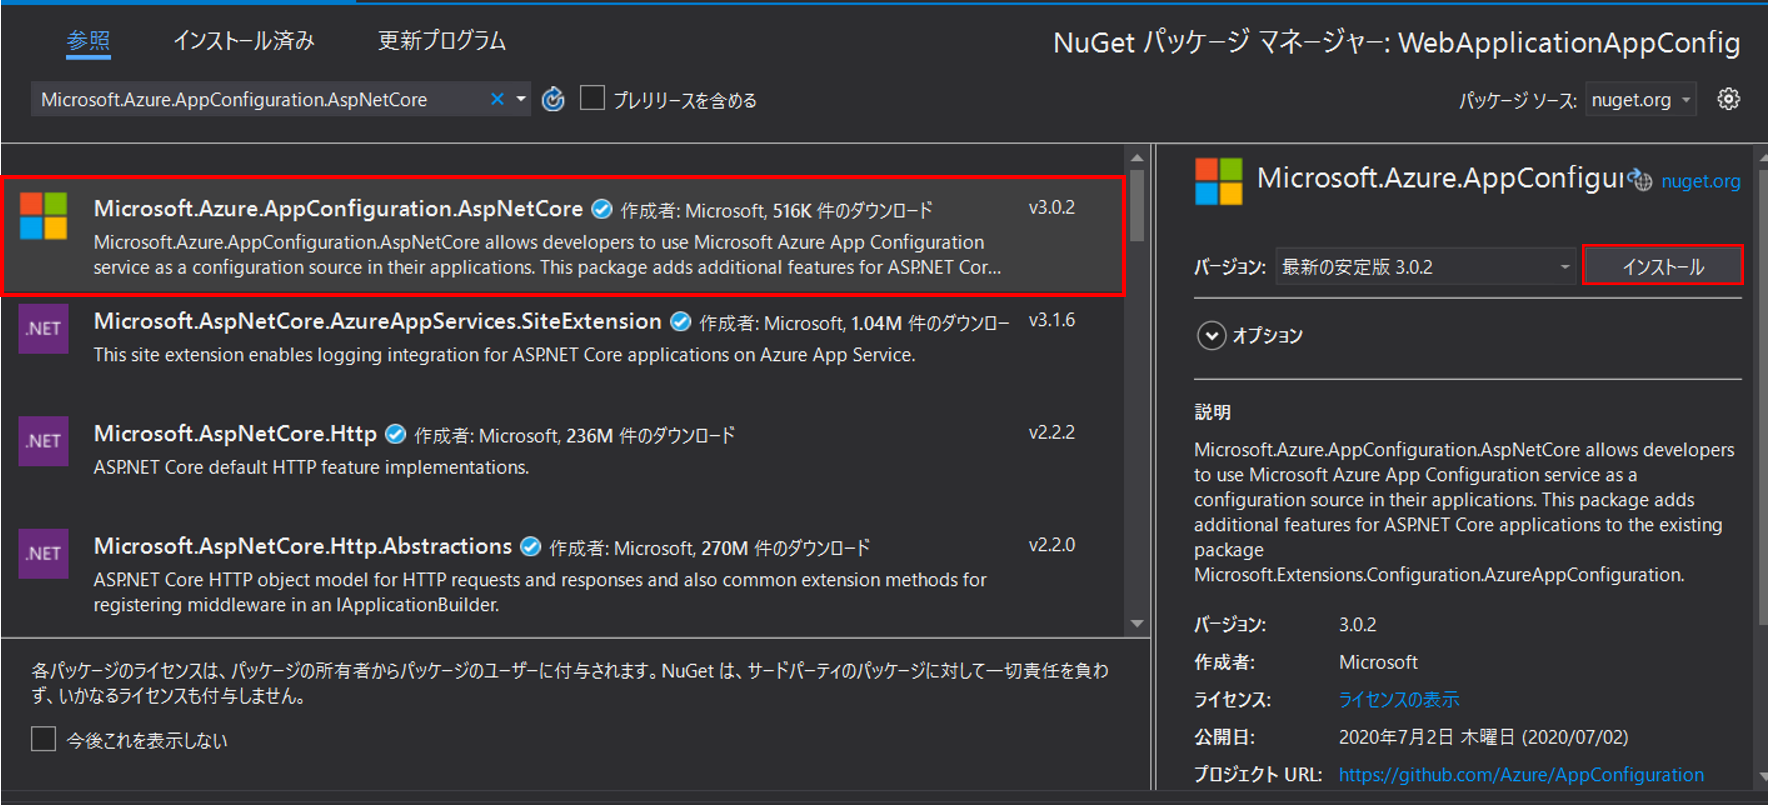
Task: Click version v3.1.6 in package list
Action: [1052, 320]
